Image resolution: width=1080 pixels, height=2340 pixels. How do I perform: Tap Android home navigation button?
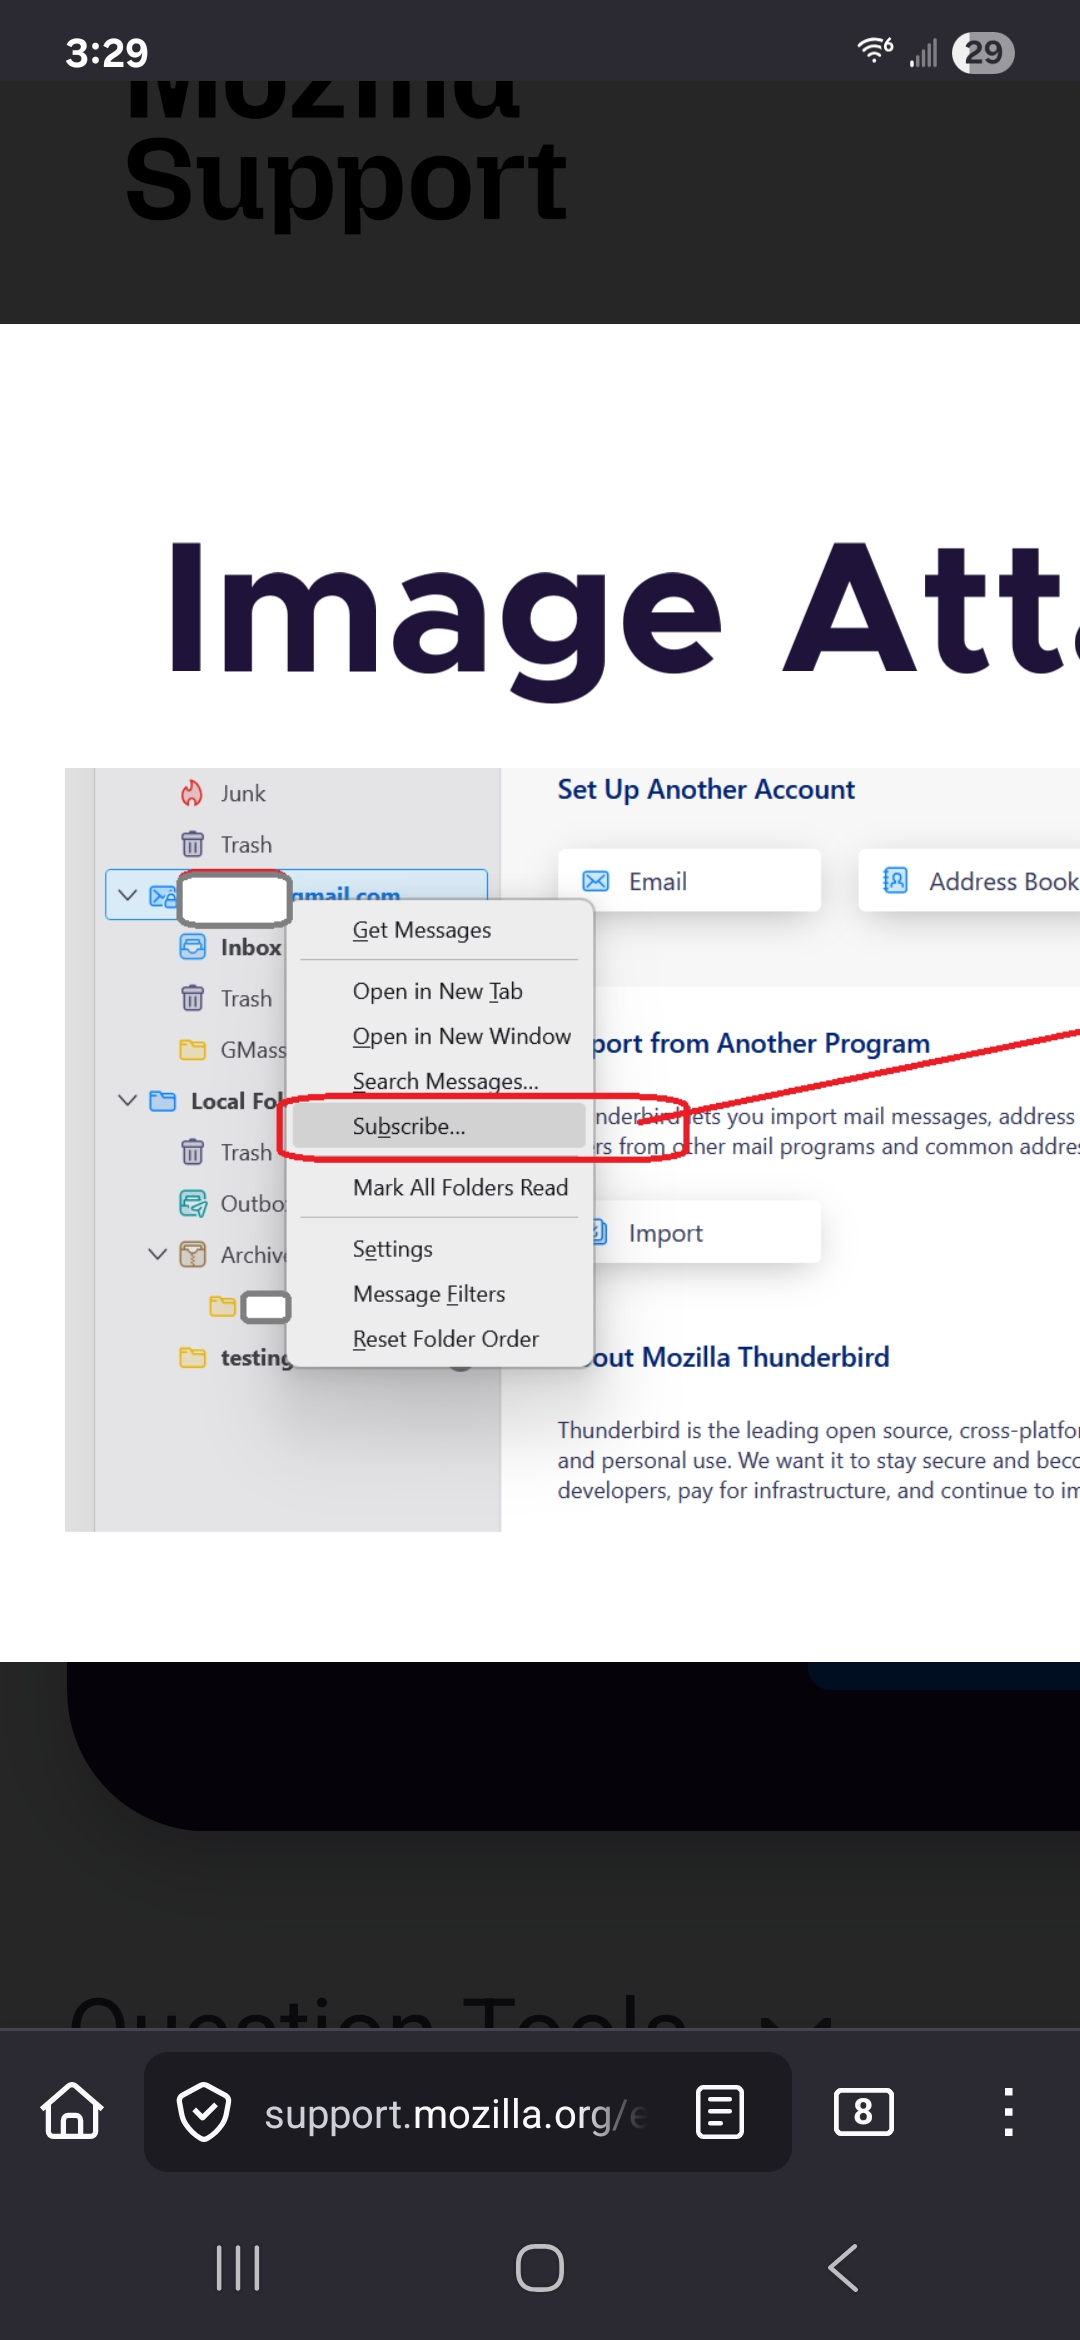pyautogui.click(x=540, y=2268)
